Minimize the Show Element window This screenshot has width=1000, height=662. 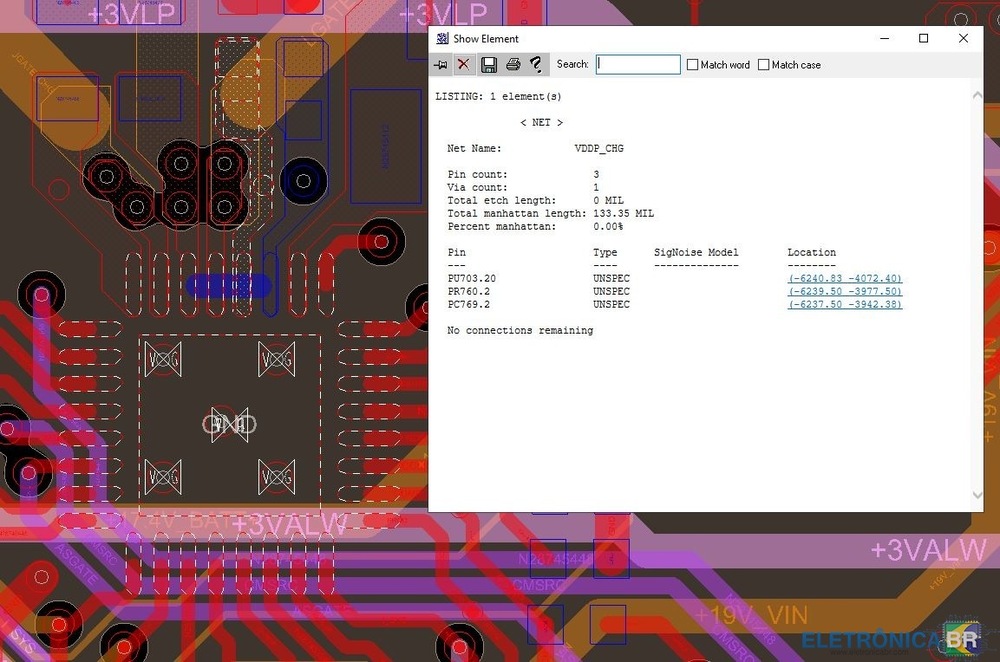tap(885, 39)
